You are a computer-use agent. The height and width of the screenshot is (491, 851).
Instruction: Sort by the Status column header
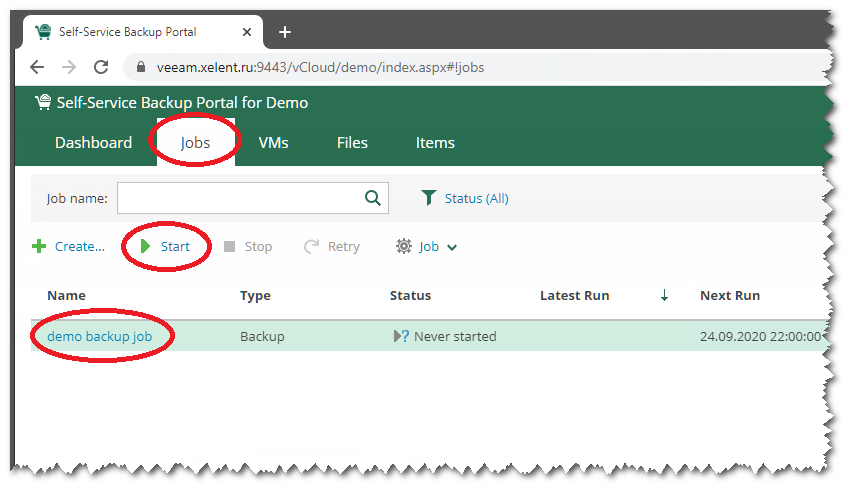pyautogui.click(x=410, y=296)
